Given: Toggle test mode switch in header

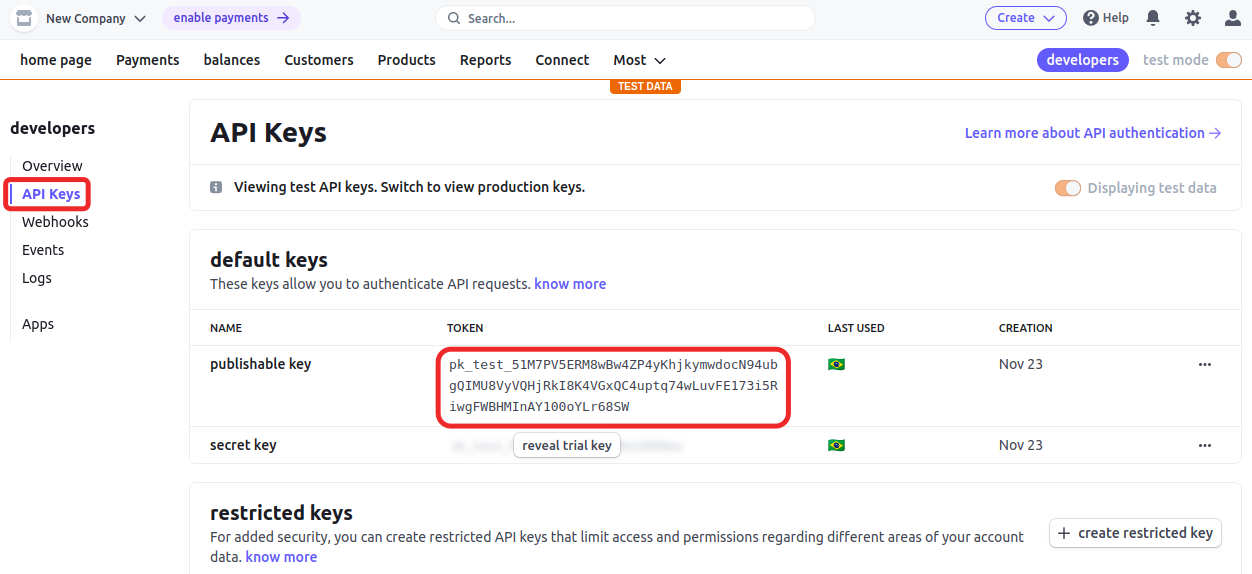Looking at the screenshot, I should tap(1229, 60).
